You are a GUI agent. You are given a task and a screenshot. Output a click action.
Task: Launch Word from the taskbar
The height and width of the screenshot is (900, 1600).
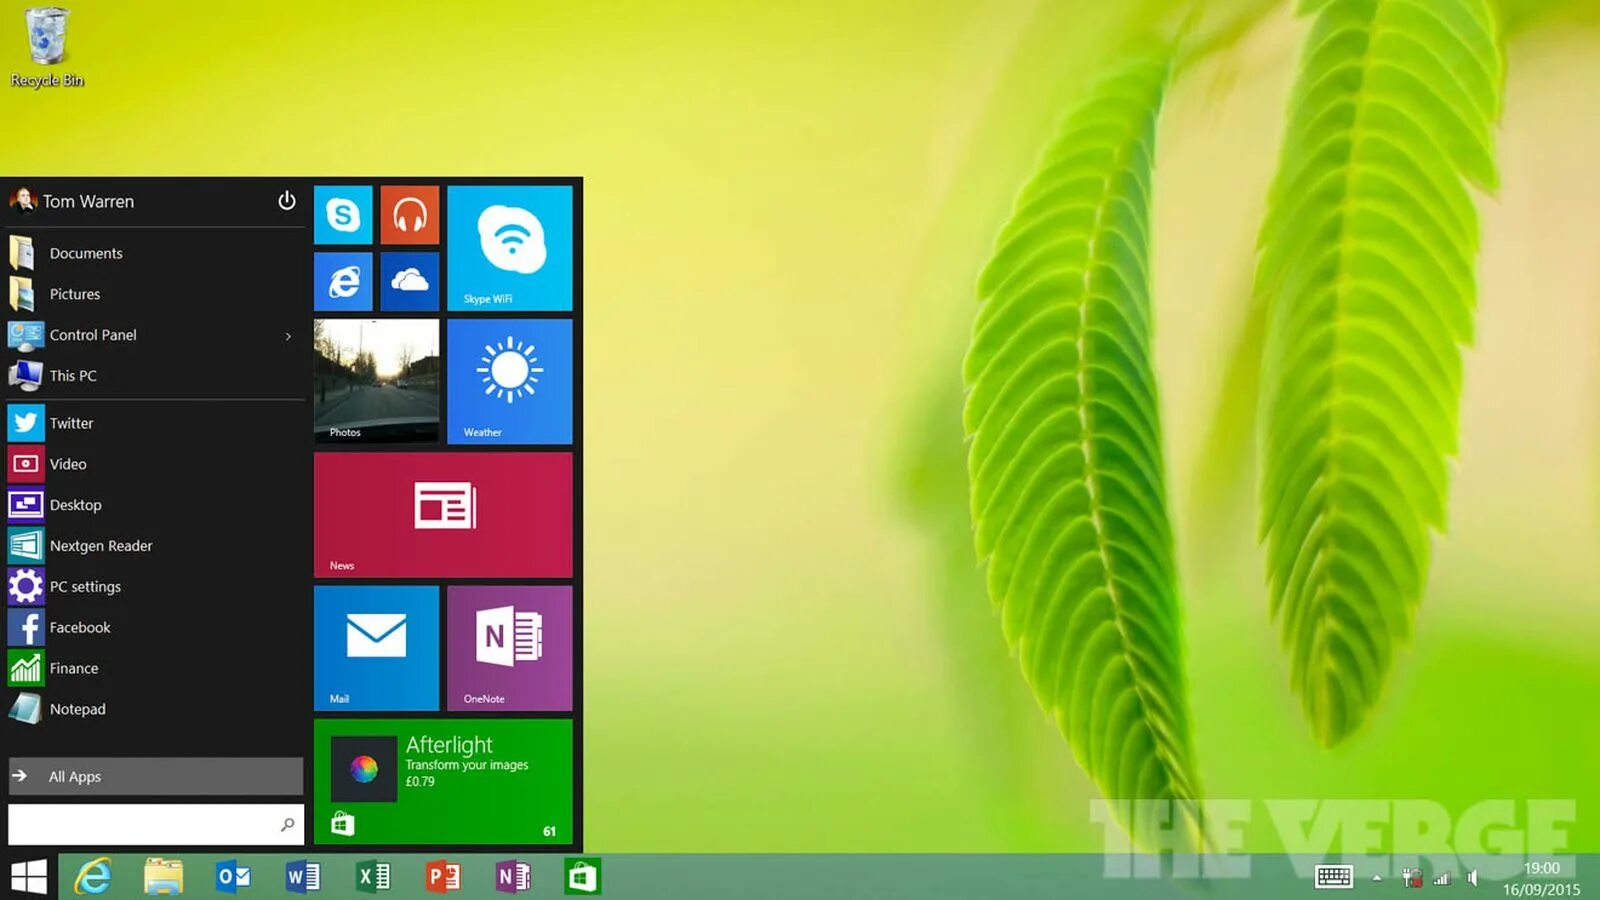pyautogui.click(x=303, y=877)
